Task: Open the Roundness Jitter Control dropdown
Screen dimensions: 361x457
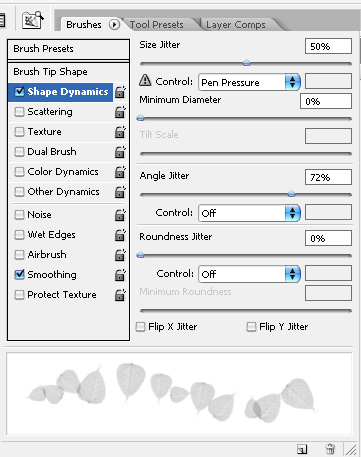Action: [x=249, y=274]
